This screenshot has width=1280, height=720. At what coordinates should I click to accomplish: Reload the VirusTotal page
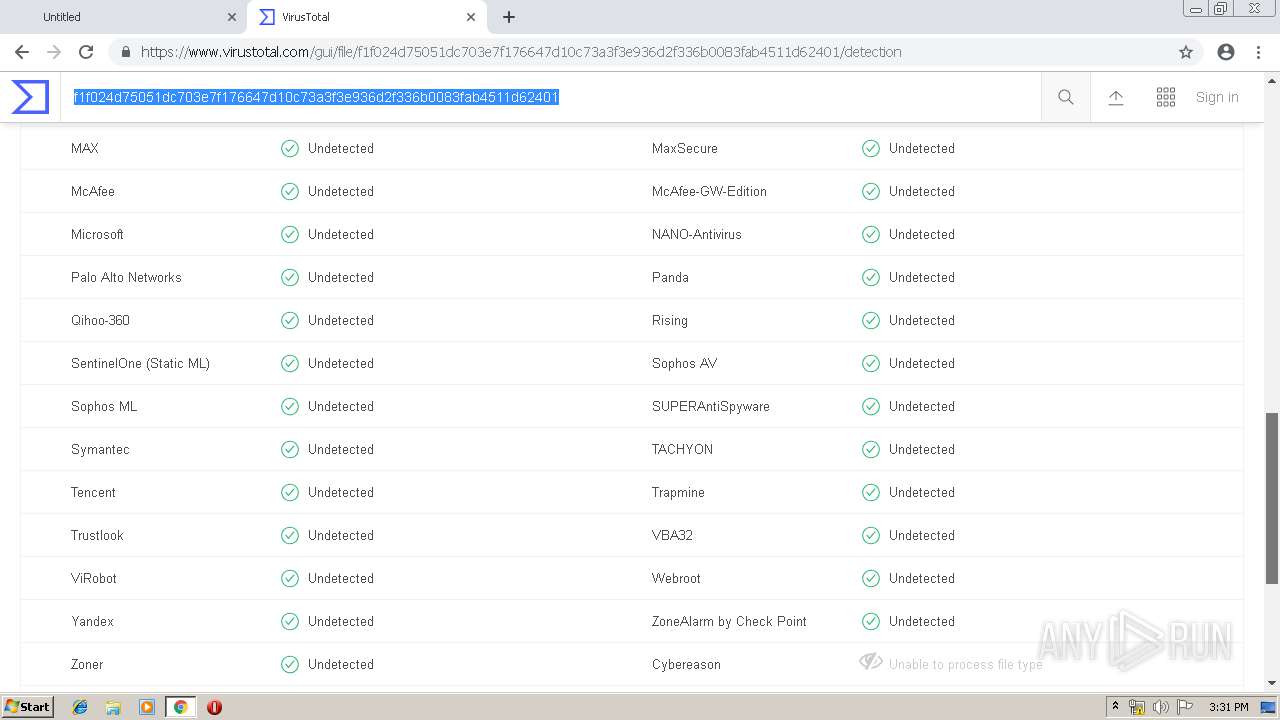click(86, 52)
